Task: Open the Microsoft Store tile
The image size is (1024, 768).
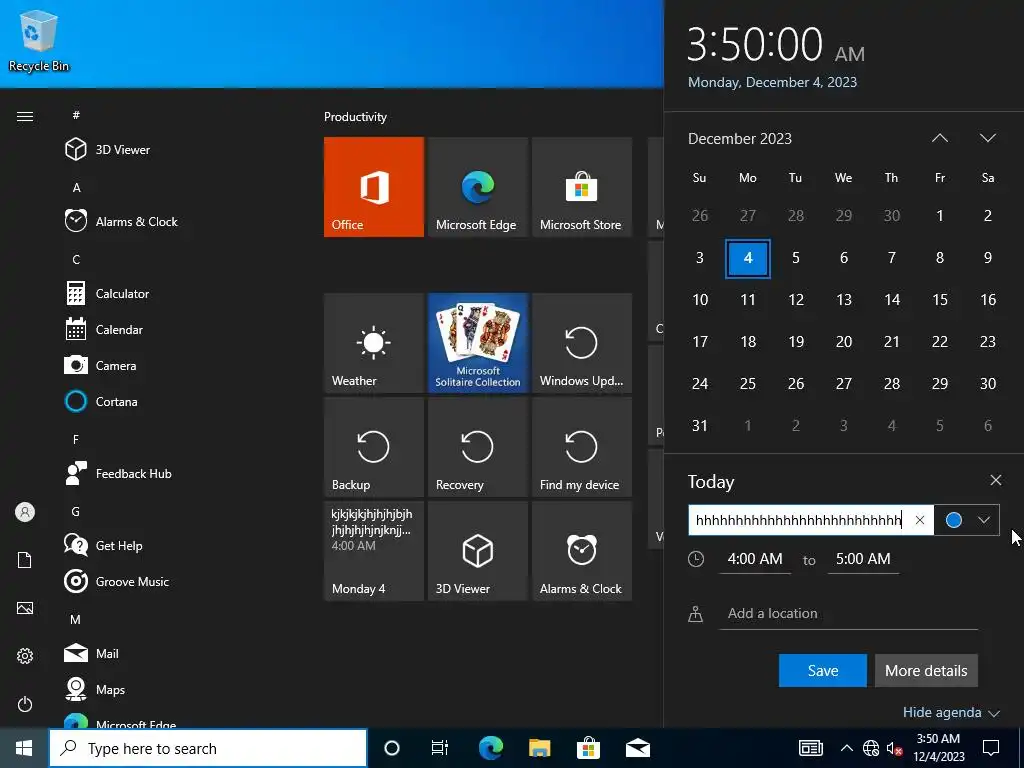Action: [582, 187]
